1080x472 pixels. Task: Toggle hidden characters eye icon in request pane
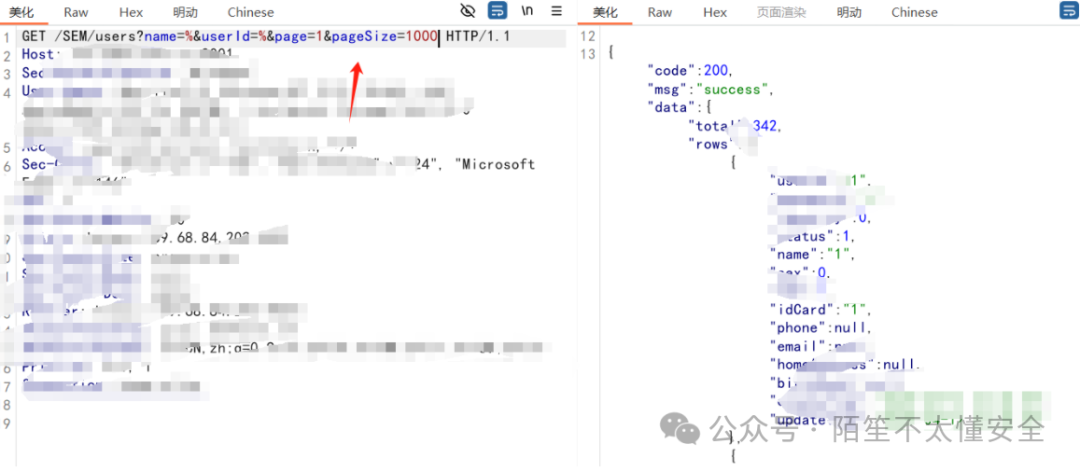click(x=468, y=10)
